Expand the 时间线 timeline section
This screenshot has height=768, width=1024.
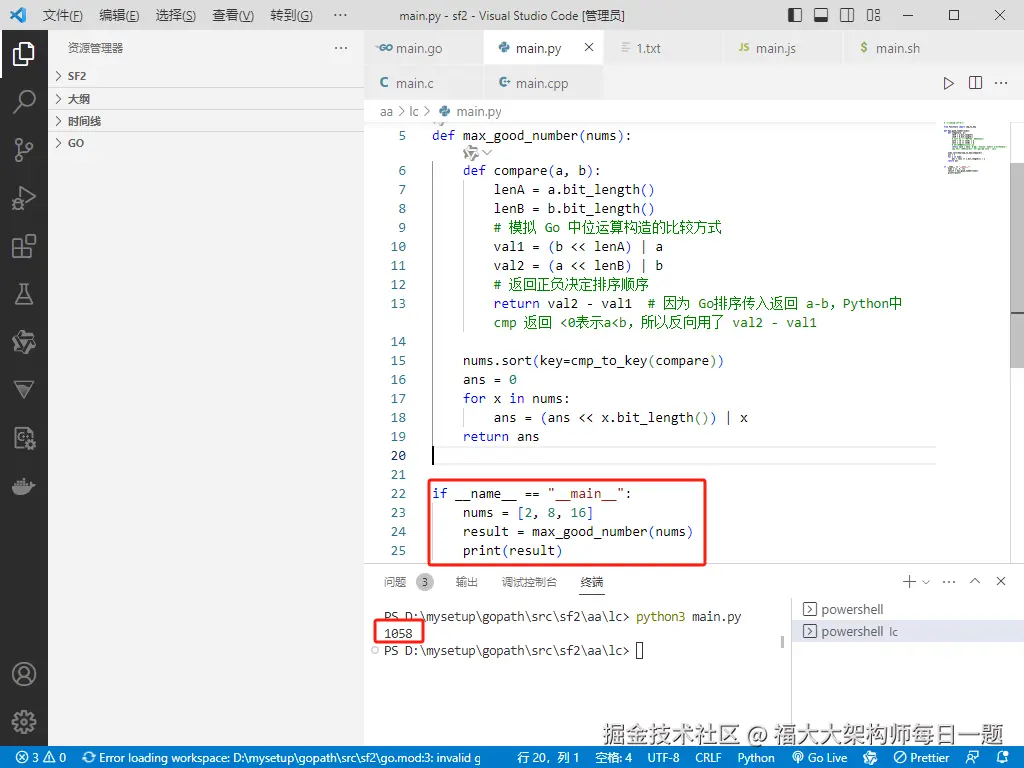point(206,121)
